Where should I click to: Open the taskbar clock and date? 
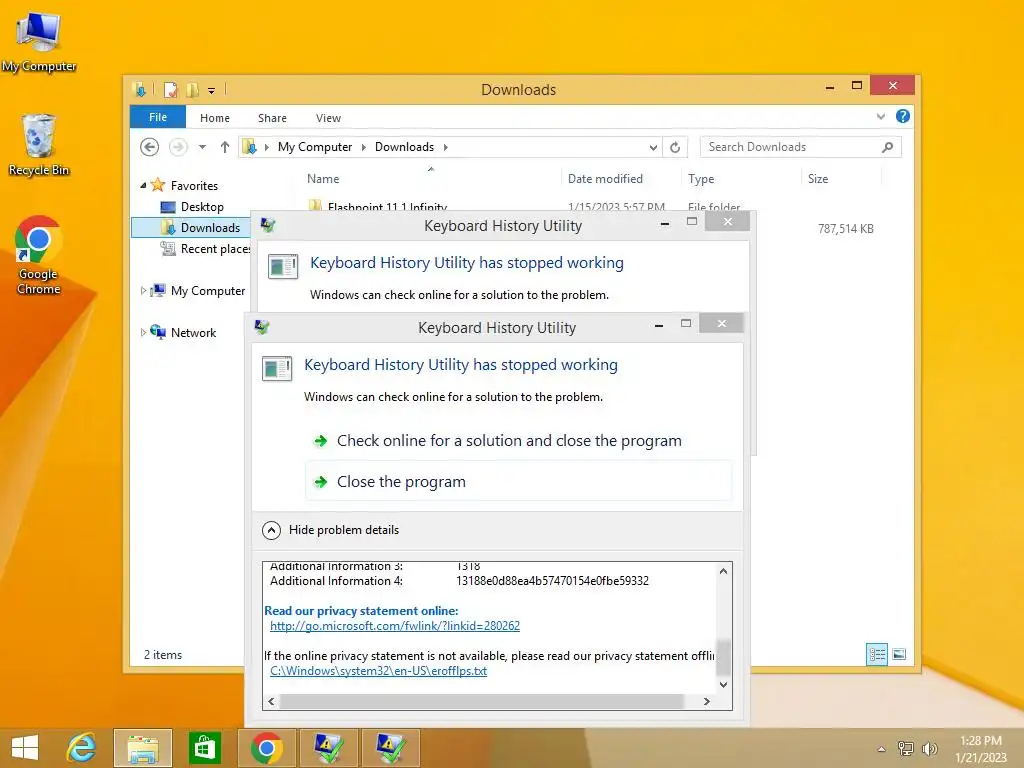pyautogui.click(x=981, y=749)
